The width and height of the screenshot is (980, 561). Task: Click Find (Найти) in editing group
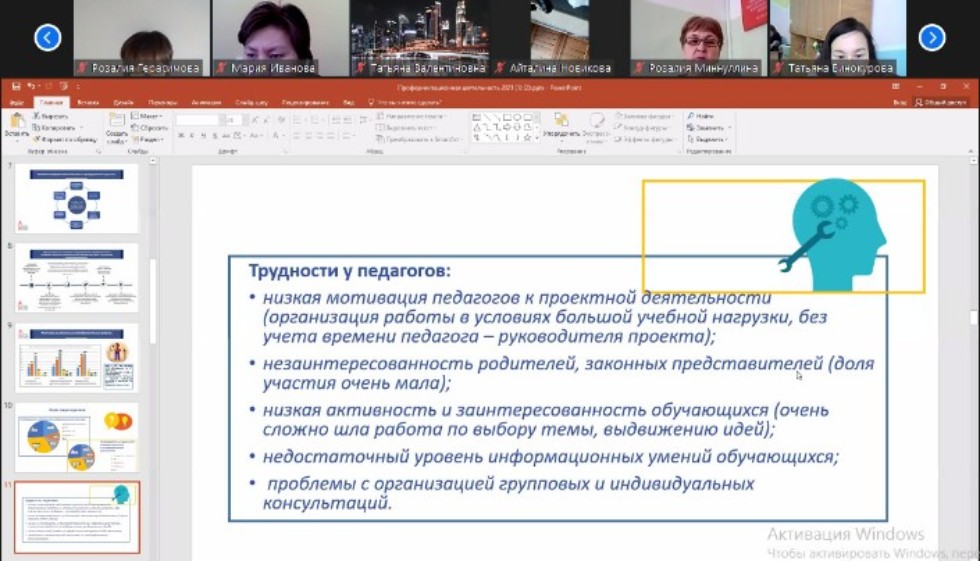pyautogui.click(x=700, y=116)
